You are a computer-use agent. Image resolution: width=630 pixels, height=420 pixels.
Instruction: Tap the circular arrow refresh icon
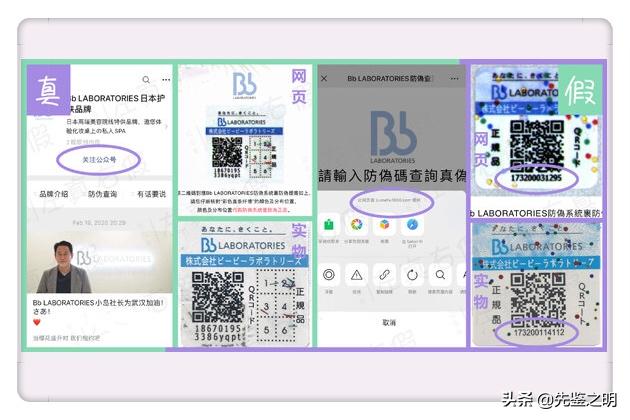click(x=412, y=275)
